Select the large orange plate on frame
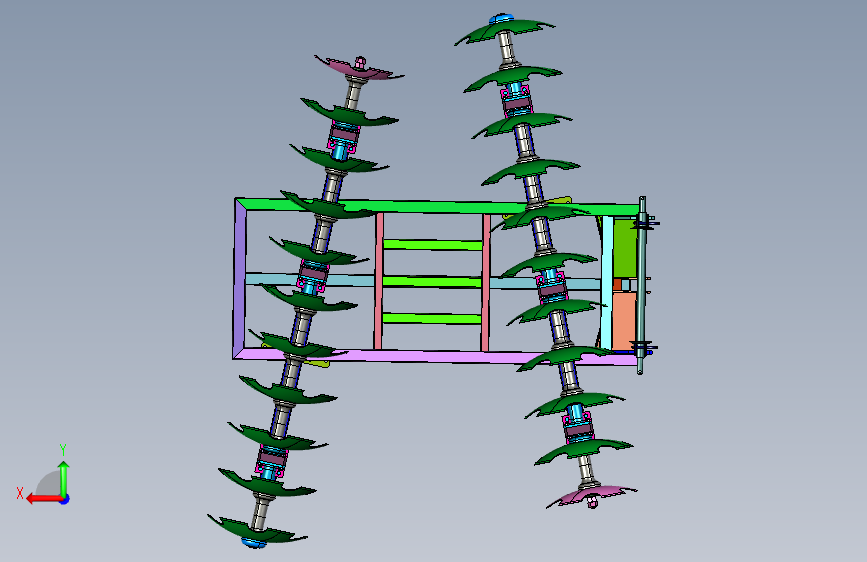Screen dimensions: 867x562 [x=625, y=321]
